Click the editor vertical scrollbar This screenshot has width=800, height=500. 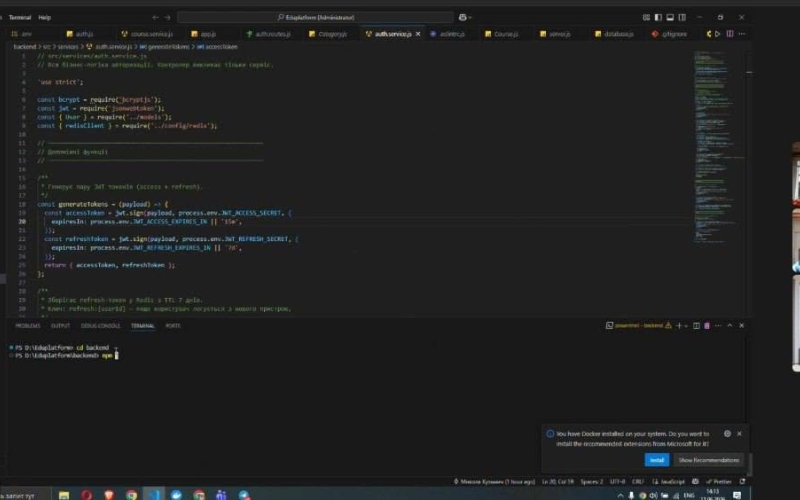[749, 184]
